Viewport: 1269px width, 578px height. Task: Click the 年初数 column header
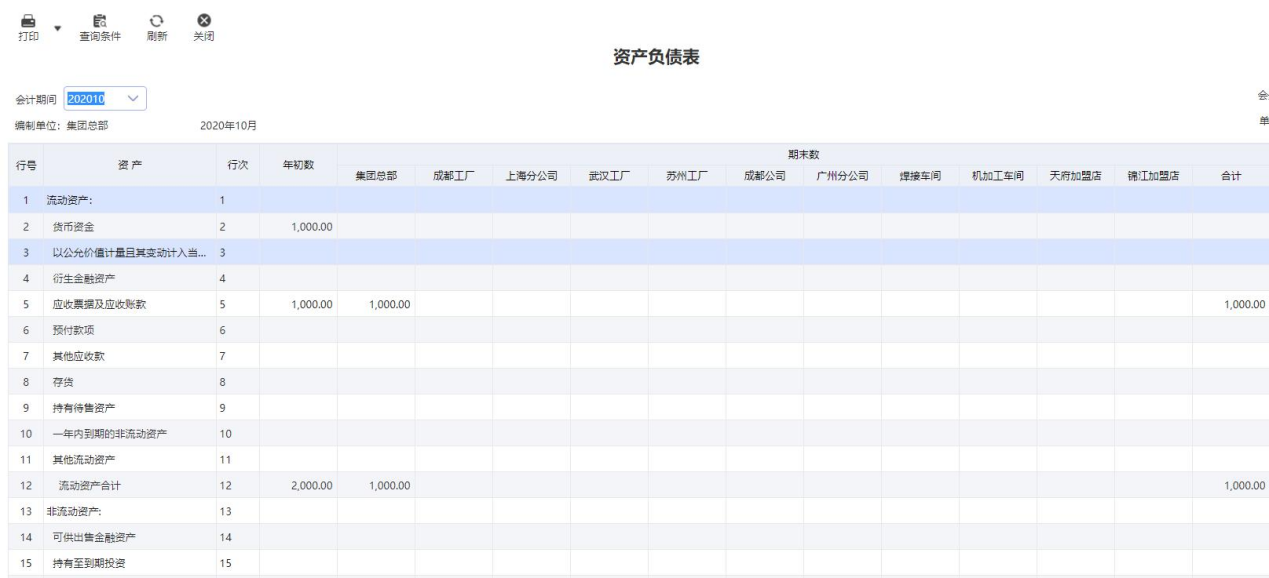tap(299, 164)
